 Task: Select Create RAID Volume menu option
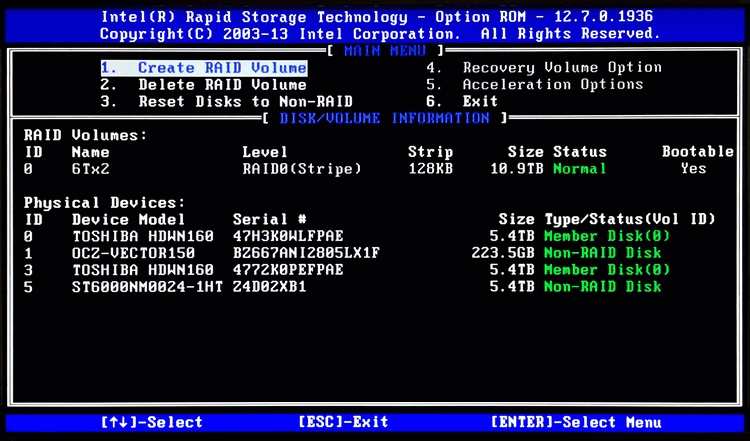click(x=221, y=68)
